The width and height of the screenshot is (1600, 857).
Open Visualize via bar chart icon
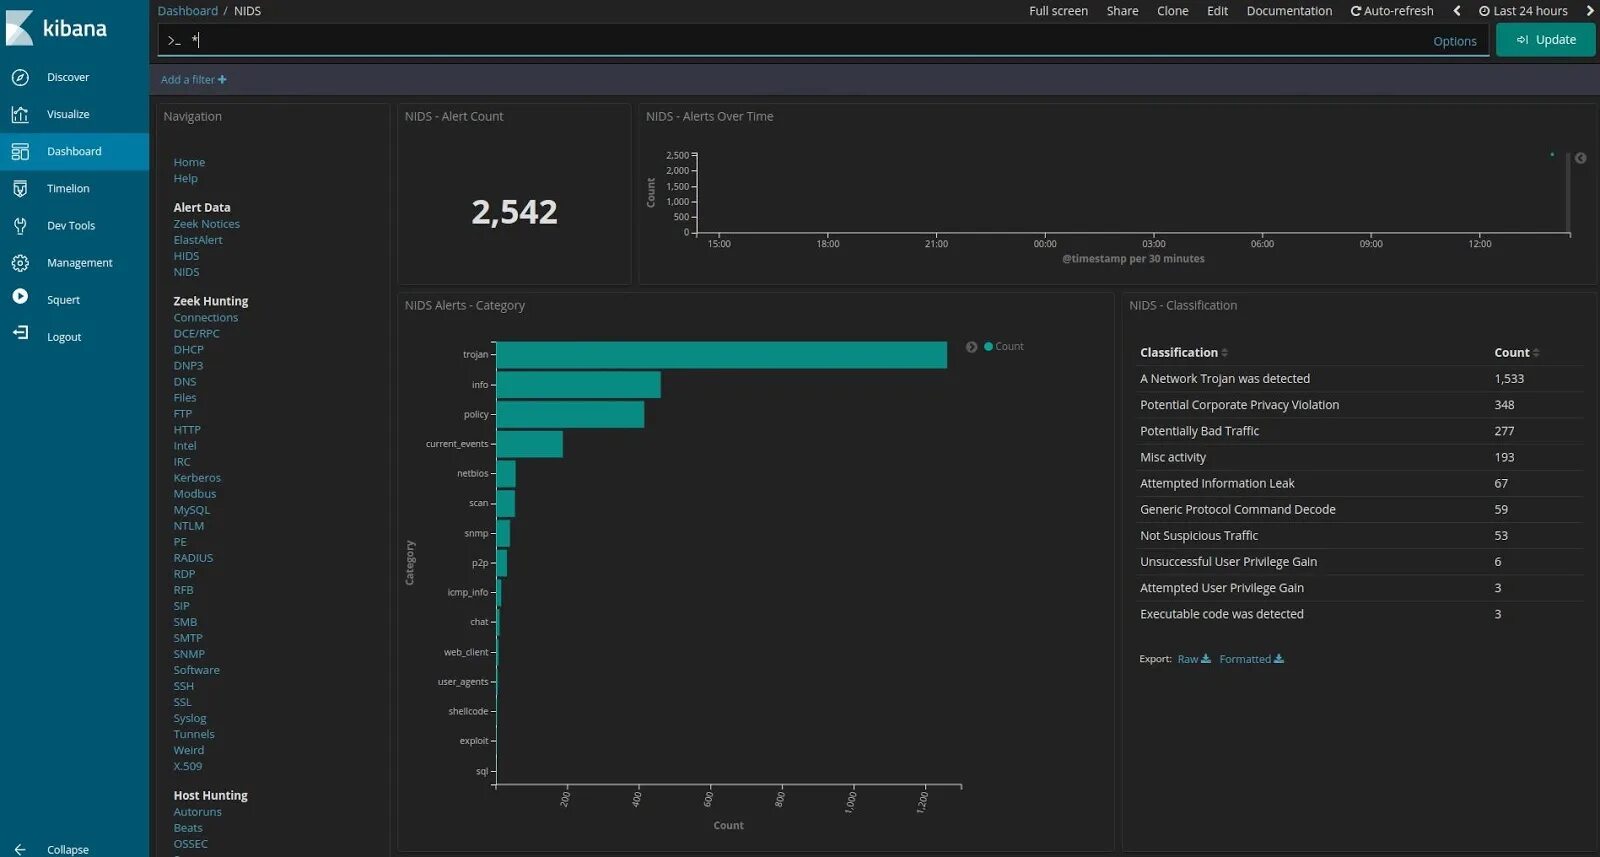(x=20, y=114)
